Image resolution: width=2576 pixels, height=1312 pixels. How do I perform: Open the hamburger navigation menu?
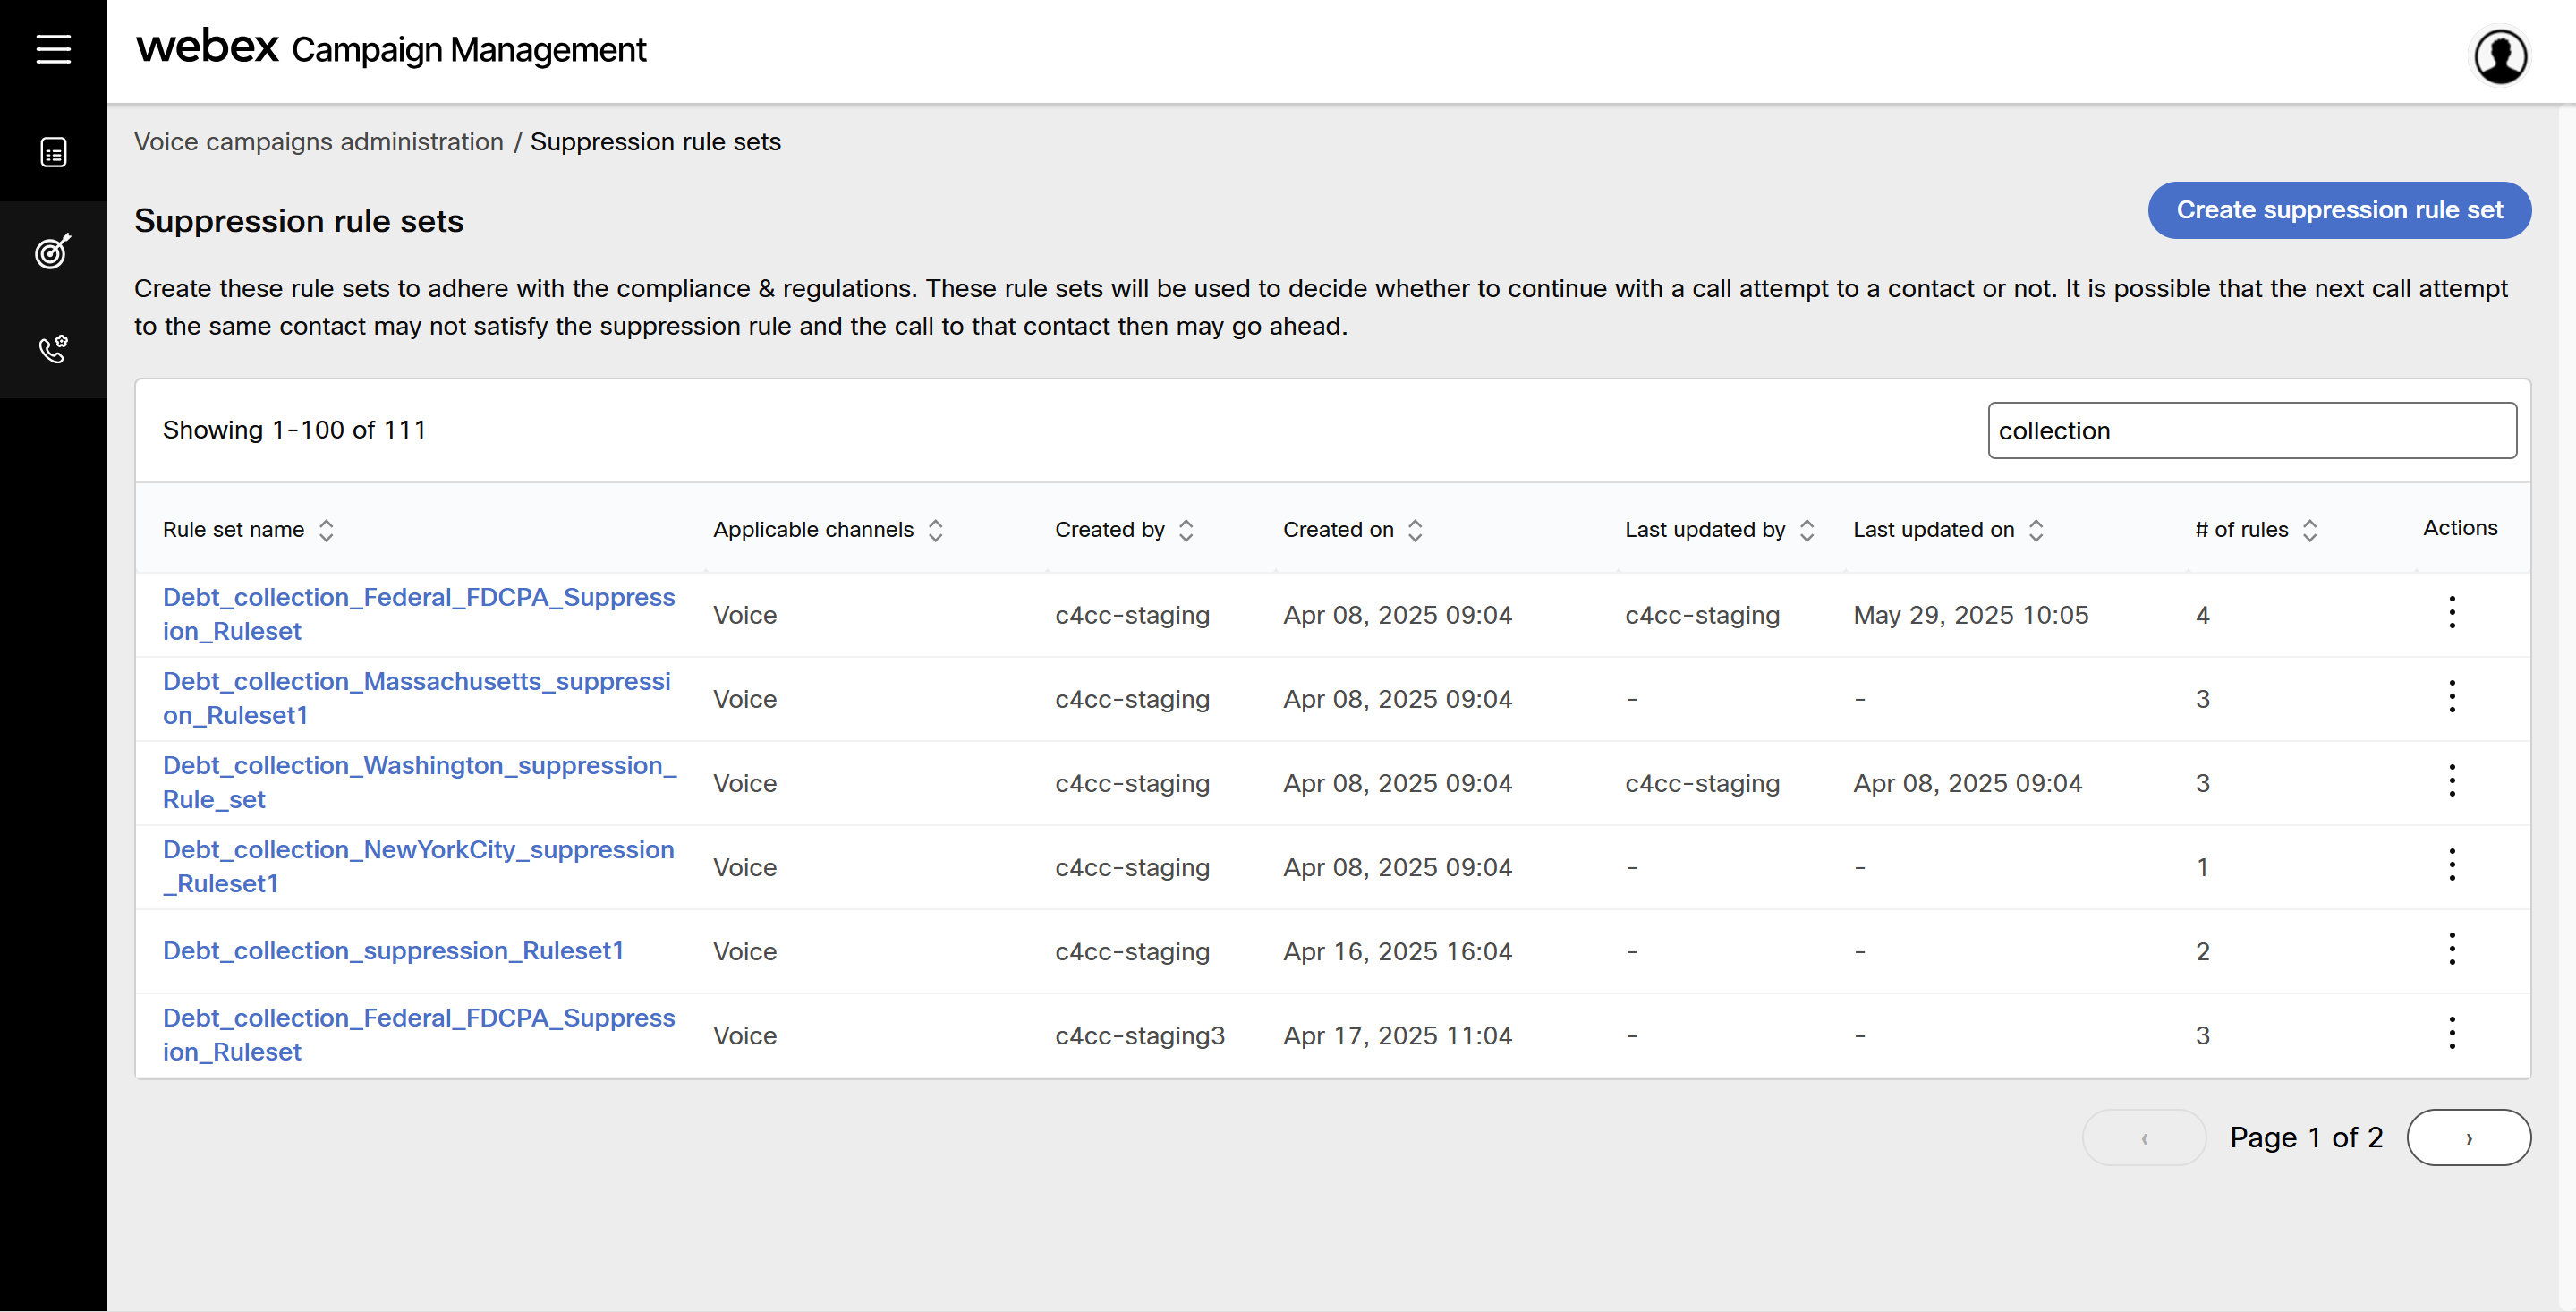coord(53,49)
